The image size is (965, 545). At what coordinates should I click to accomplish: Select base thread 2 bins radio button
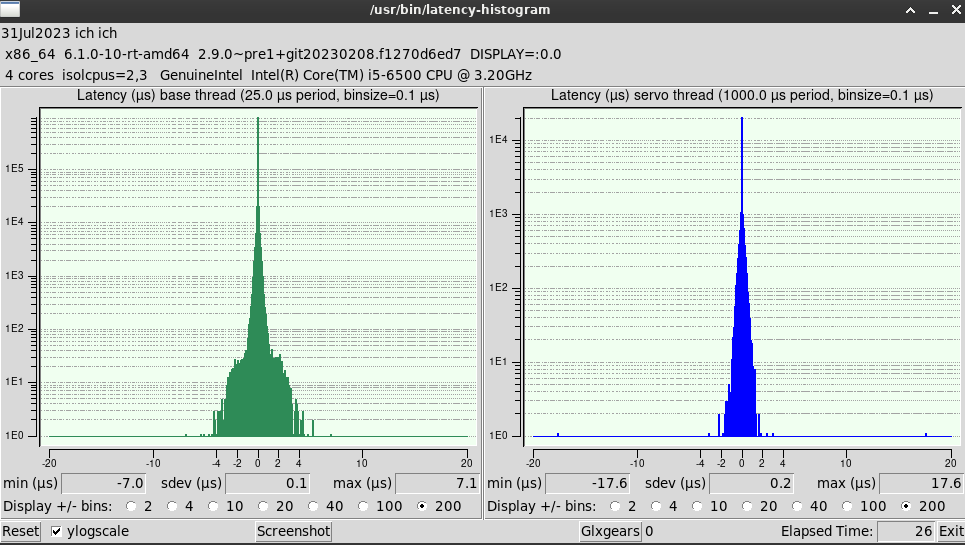pos(131,506)
